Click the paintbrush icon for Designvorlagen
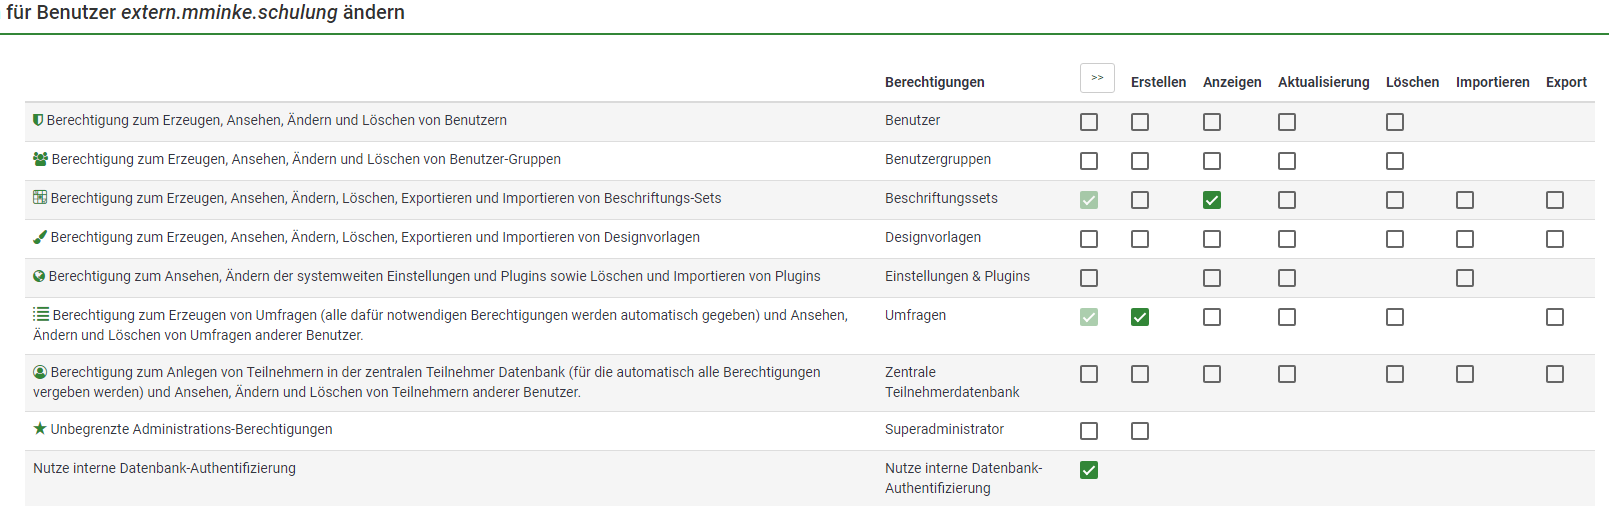 40,237
